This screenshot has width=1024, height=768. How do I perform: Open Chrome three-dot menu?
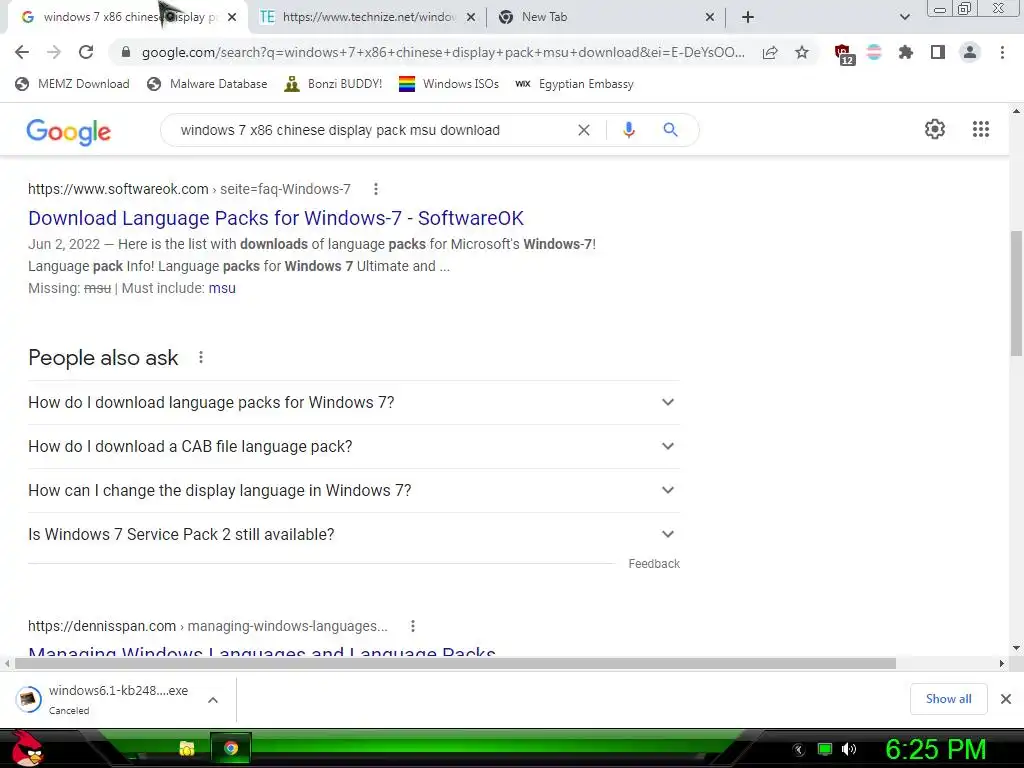coord(1002,52)
